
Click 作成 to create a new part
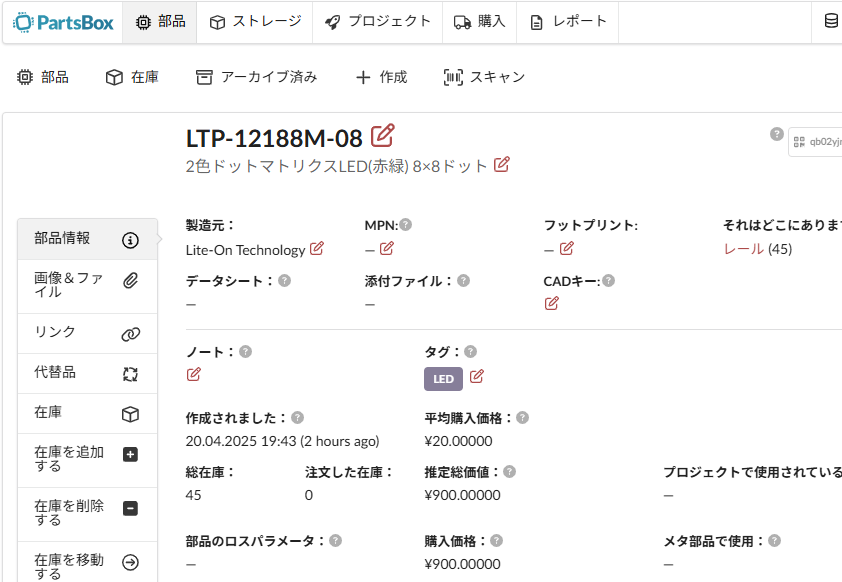click(x=382, y=77)
